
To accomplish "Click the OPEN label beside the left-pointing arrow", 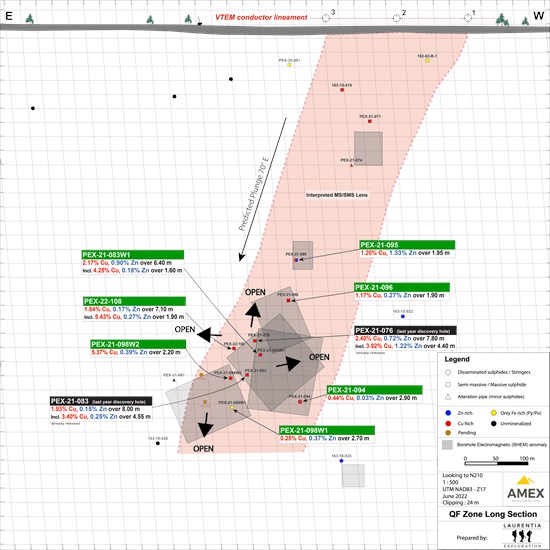I will [x=185, y=329].
